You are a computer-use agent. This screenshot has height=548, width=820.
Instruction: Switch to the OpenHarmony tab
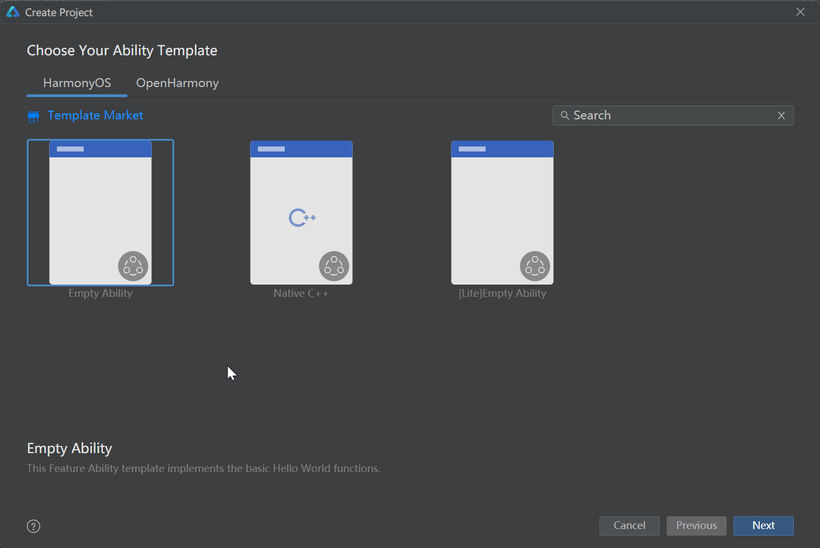click(x=177, y=83)
